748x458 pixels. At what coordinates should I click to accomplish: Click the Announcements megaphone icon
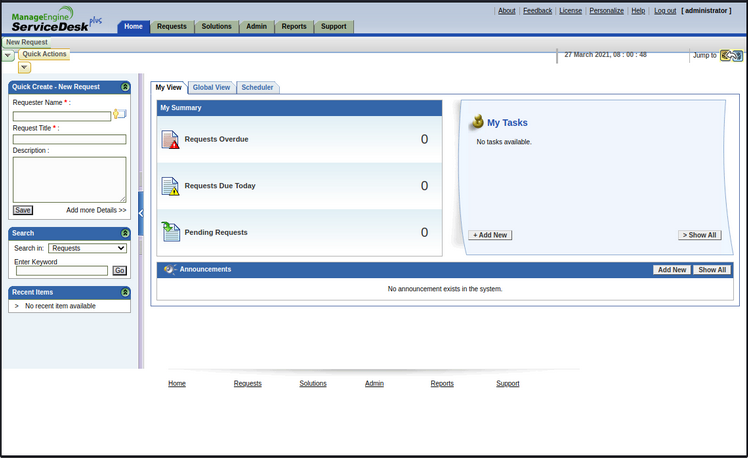click(170, 270)
